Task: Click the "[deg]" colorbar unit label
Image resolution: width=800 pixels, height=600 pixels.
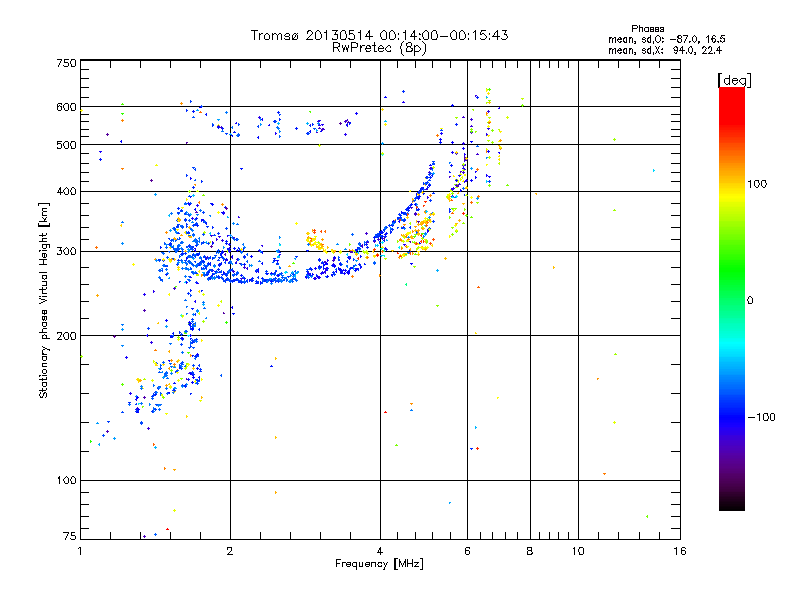Action: click(x=734, y=80)
